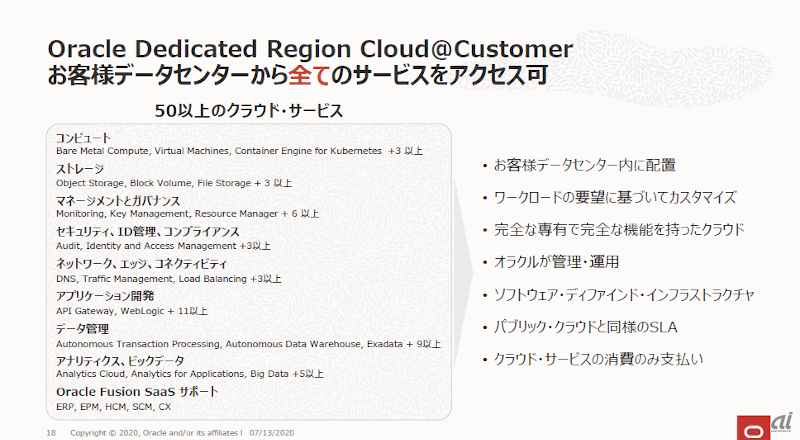The image size is (800, 440).
Task: Click the red '全て' text in subtitle
Action: click(x=309, y=76)
